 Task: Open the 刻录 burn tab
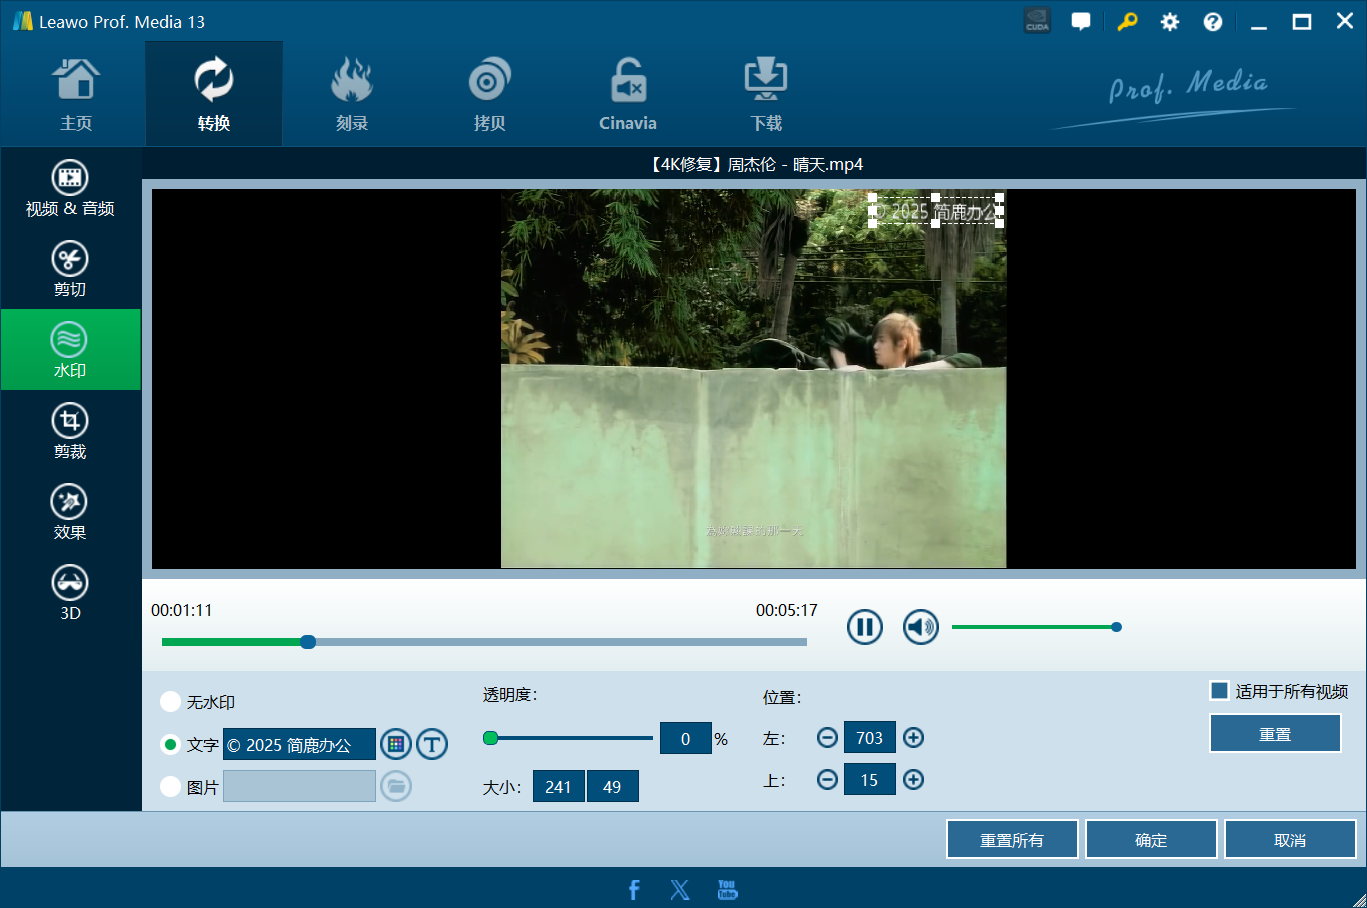tap(352, 95)
